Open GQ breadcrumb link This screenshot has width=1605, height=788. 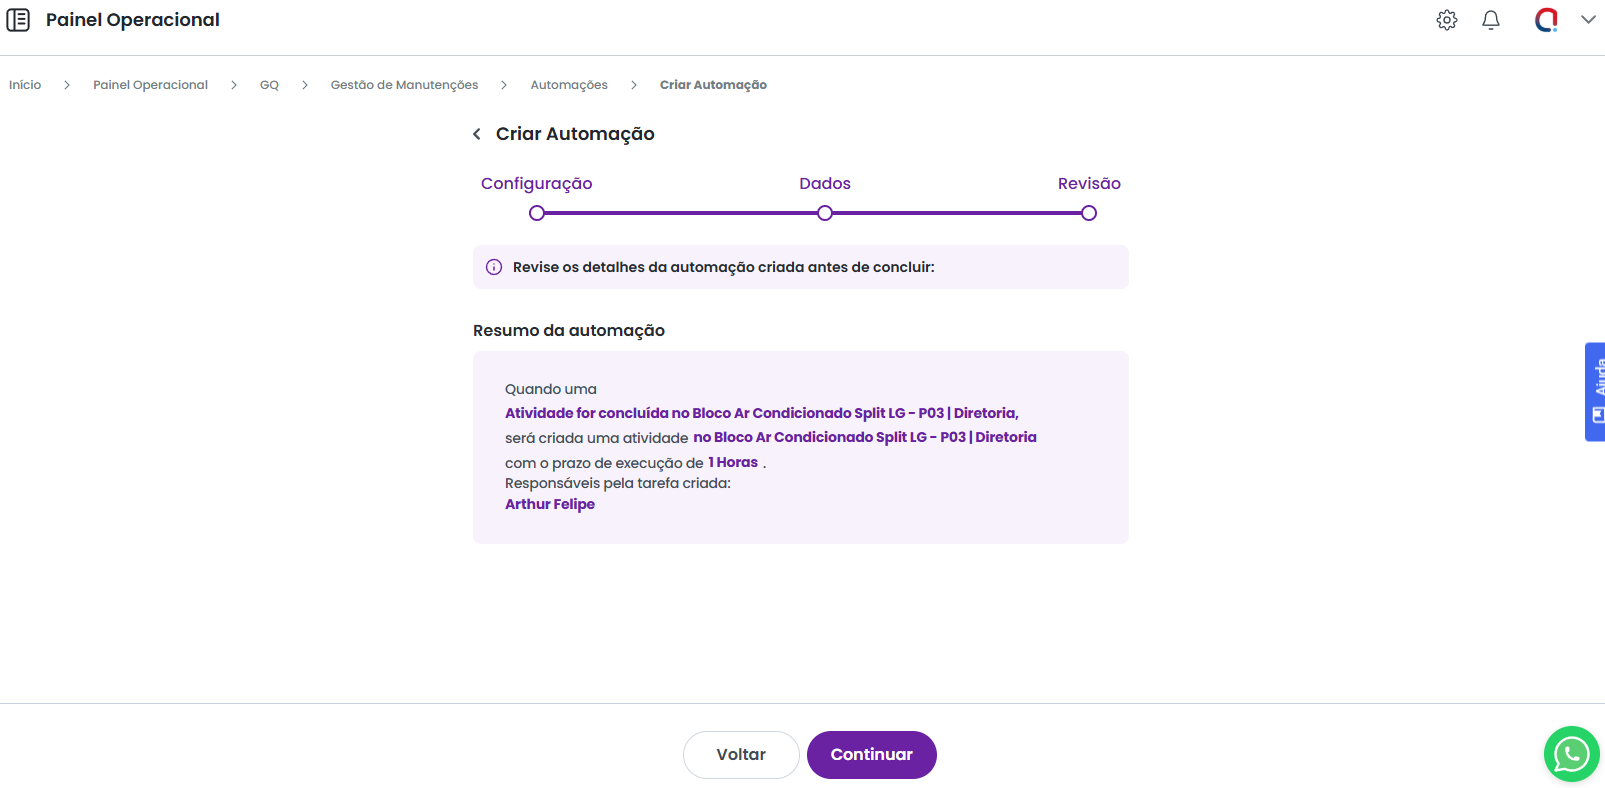269,85
